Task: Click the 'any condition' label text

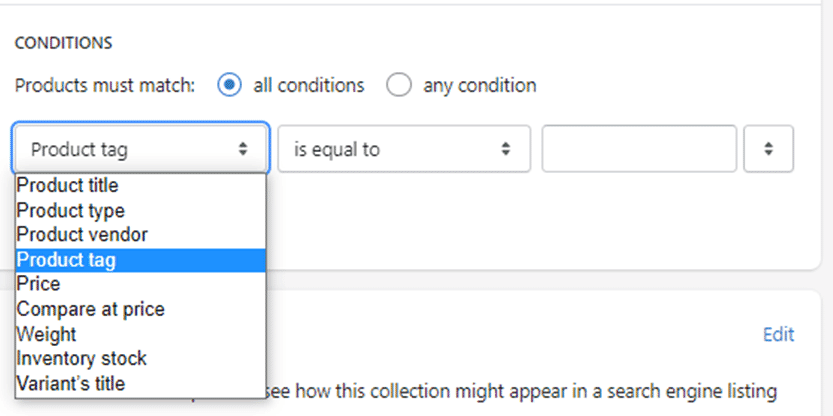Action: tap(479, 86)
